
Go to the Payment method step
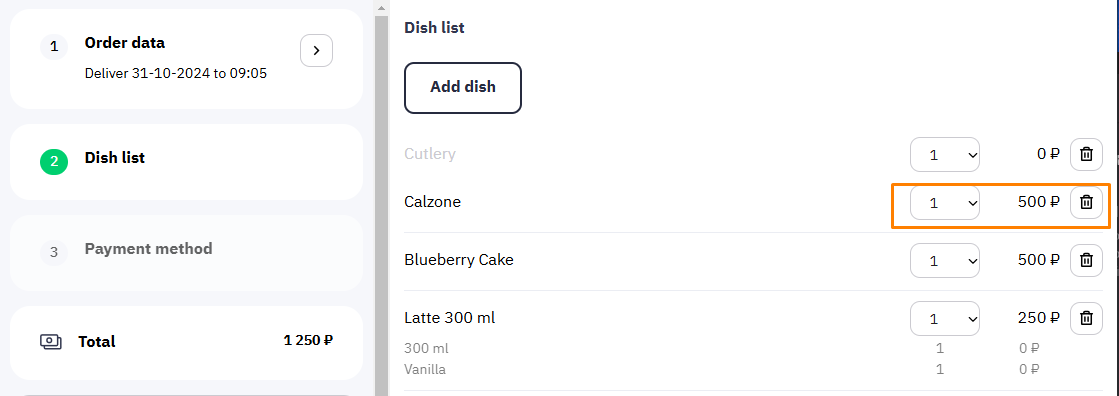[186, 253]
